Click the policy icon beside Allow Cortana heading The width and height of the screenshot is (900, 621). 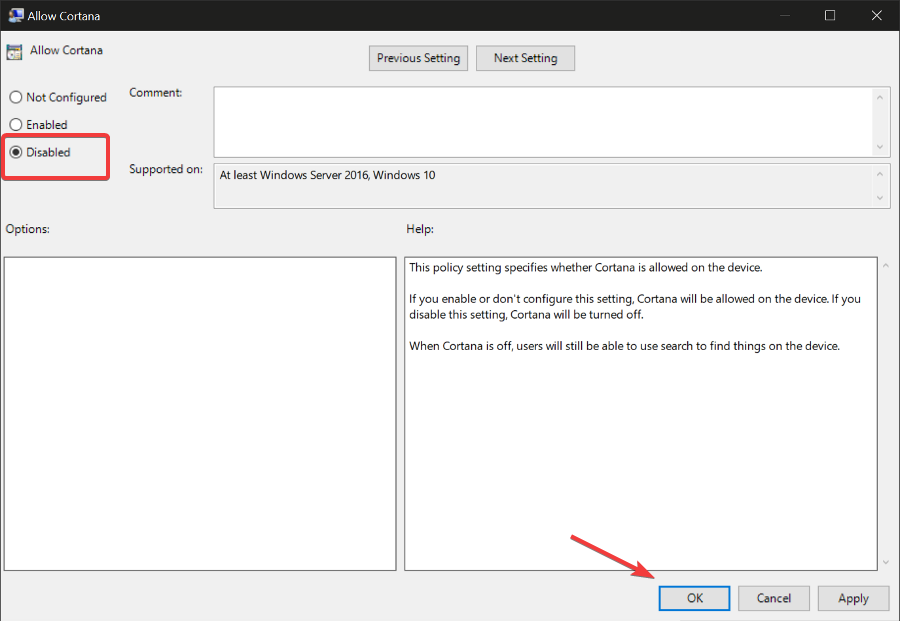[14, 52]
